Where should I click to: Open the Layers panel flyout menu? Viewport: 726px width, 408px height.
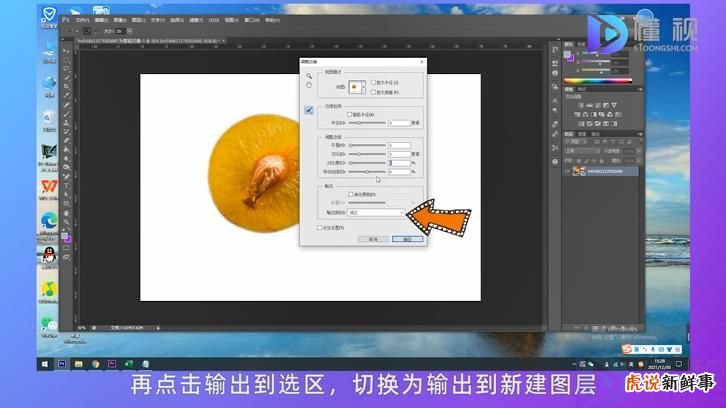[640, 134]
